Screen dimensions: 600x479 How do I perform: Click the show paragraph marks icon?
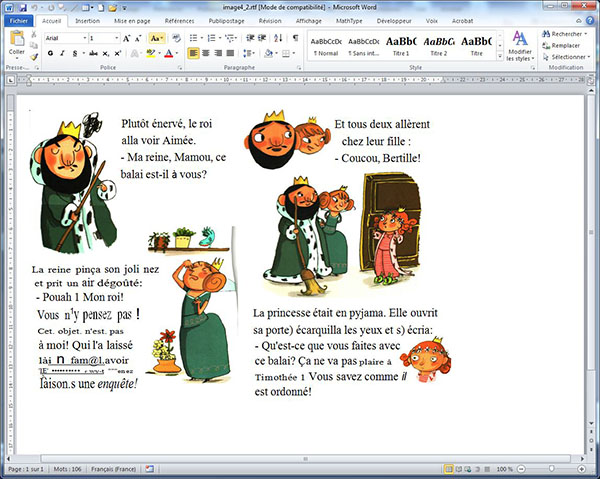[295, 37]
